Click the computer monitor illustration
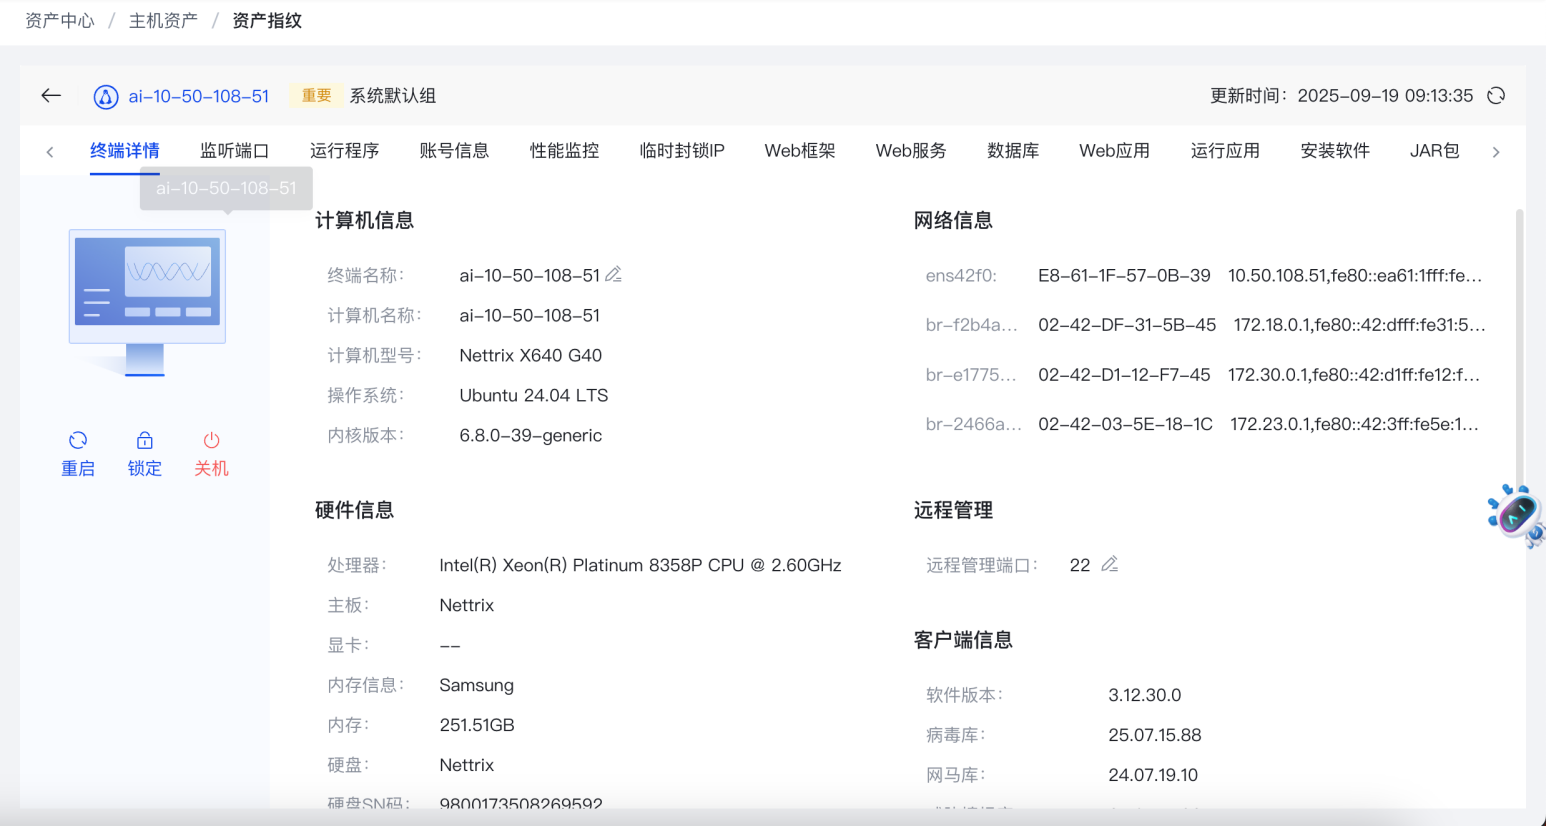1546x826 pixels. [147, 301]
